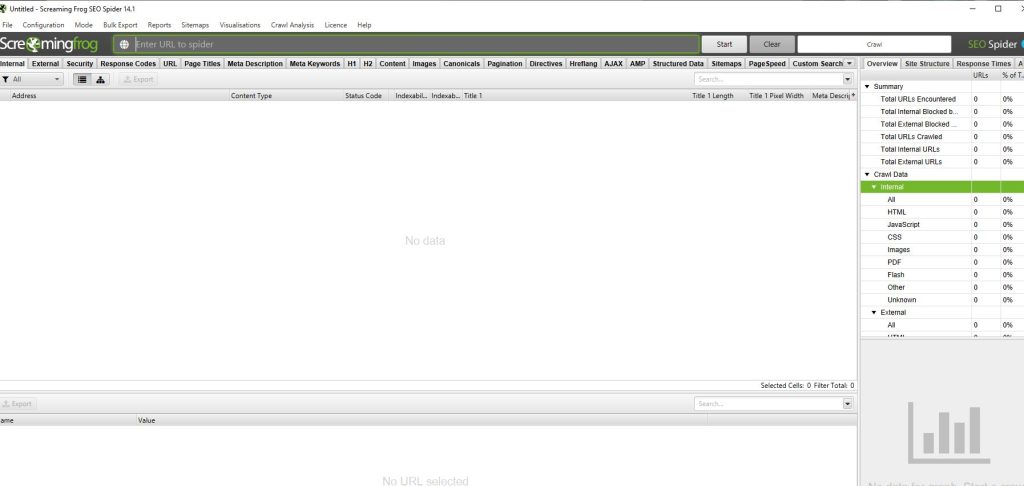The image size is (1024, 486).
Task: Open the Bulk Export menu
Action: coord(120,25)
